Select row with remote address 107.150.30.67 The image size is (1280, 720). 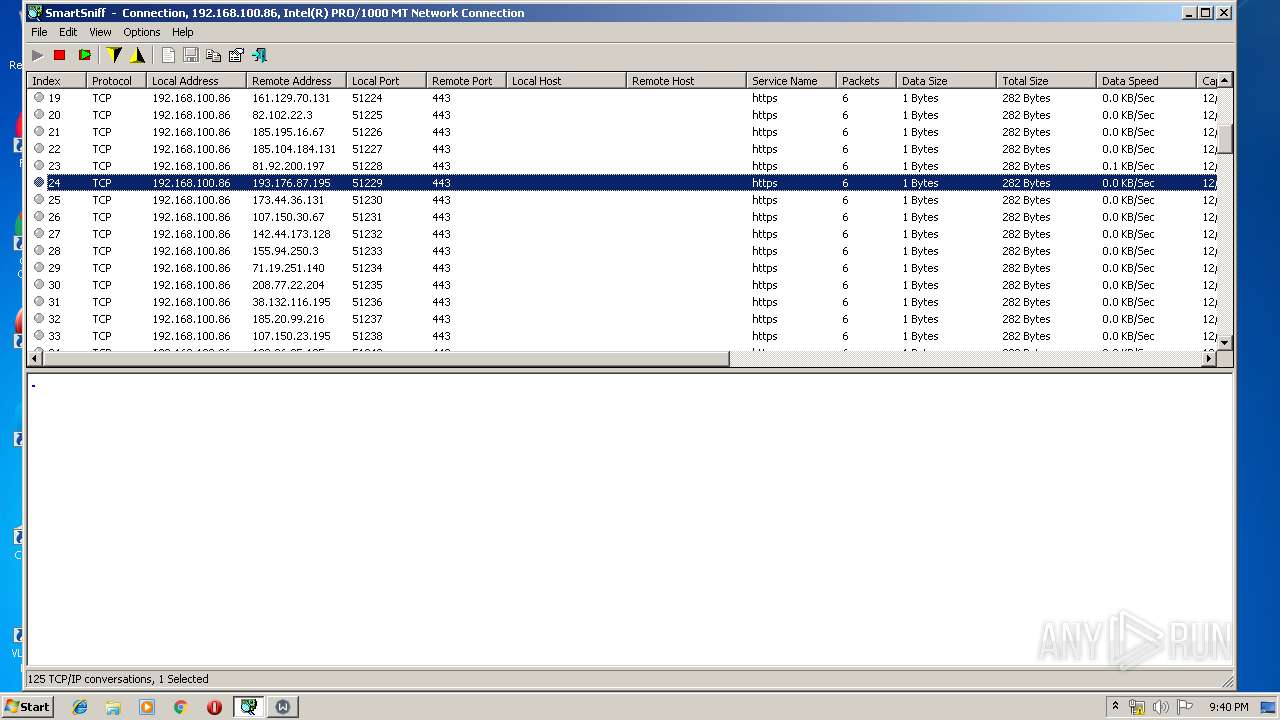(x=623, y=217)
